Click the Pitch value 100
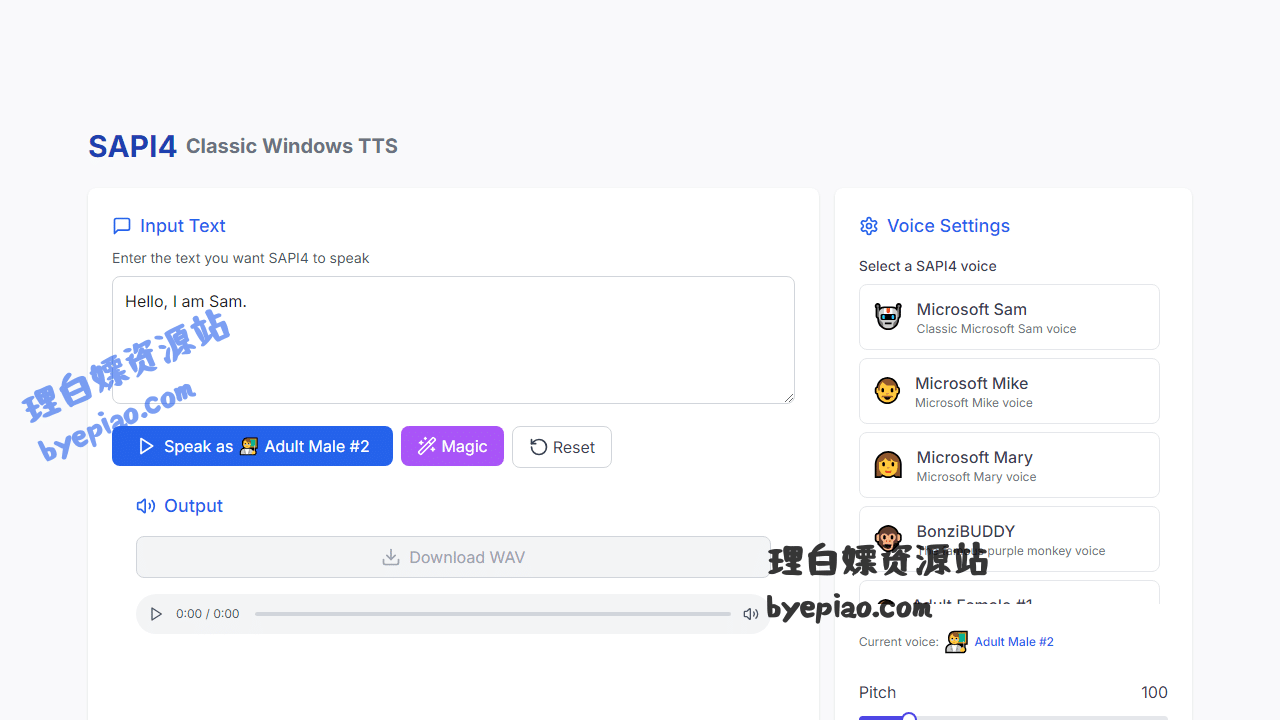Image resolution: width=1280 pixels, height=720 pixels. [x=1154, y=693]
